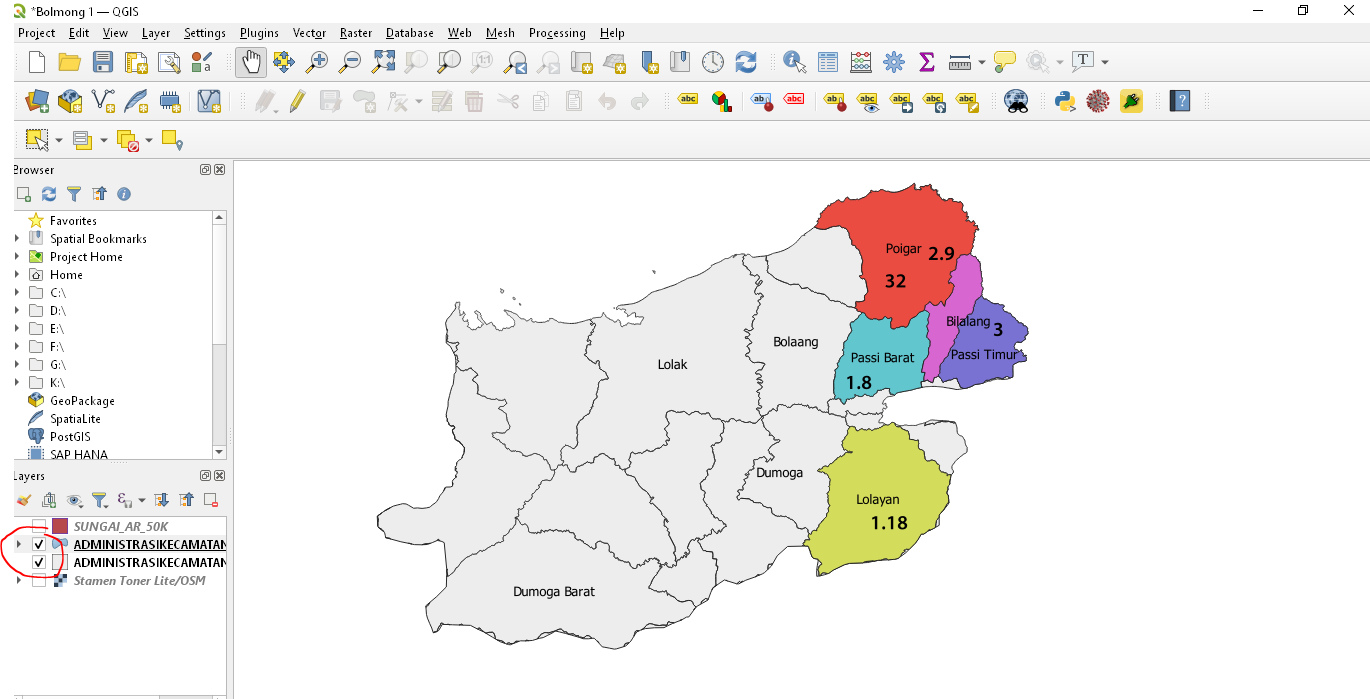Screen dimensions: 1370x699
Task: Open the Processing menu
Action: pyautogui.click(x=557, y=33)
